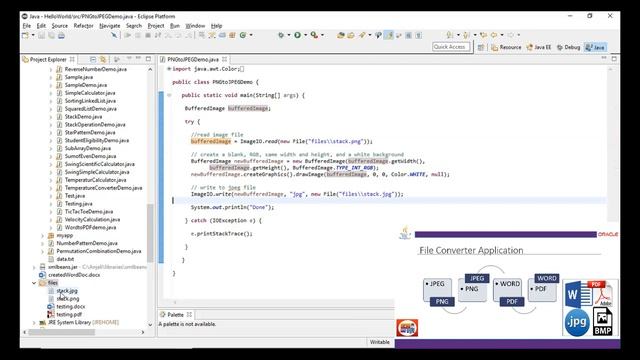Click the Run External Tools icon
The image size is (640, 360).
(314, 35)
